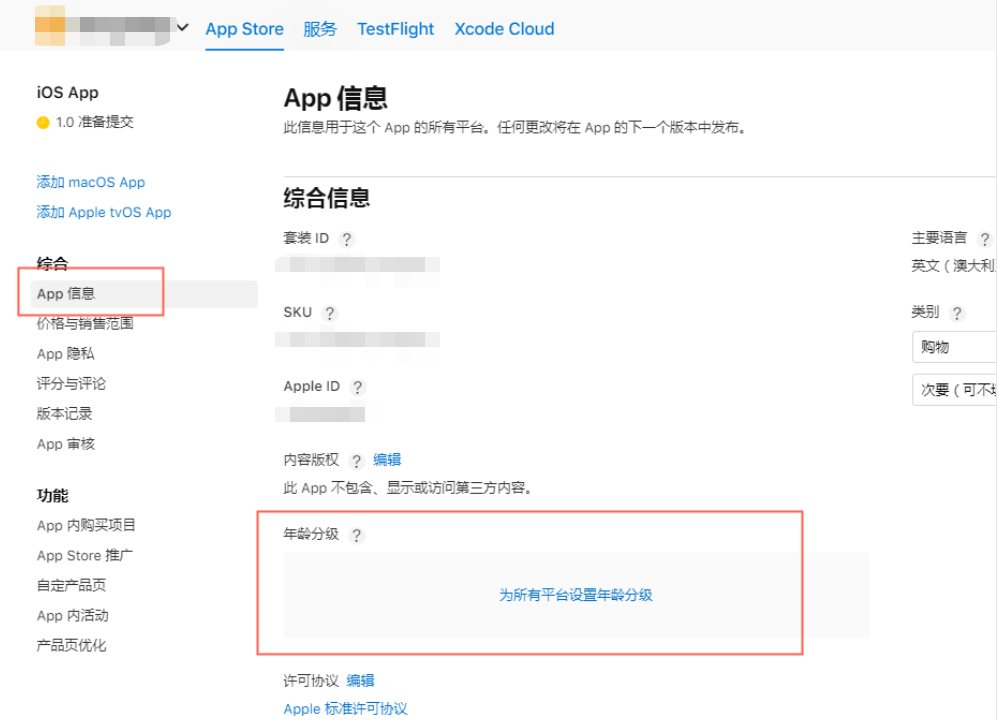
Task: Open the account switcher chevron dropdown
Action: pyautogui.click(x=182, y=27)
